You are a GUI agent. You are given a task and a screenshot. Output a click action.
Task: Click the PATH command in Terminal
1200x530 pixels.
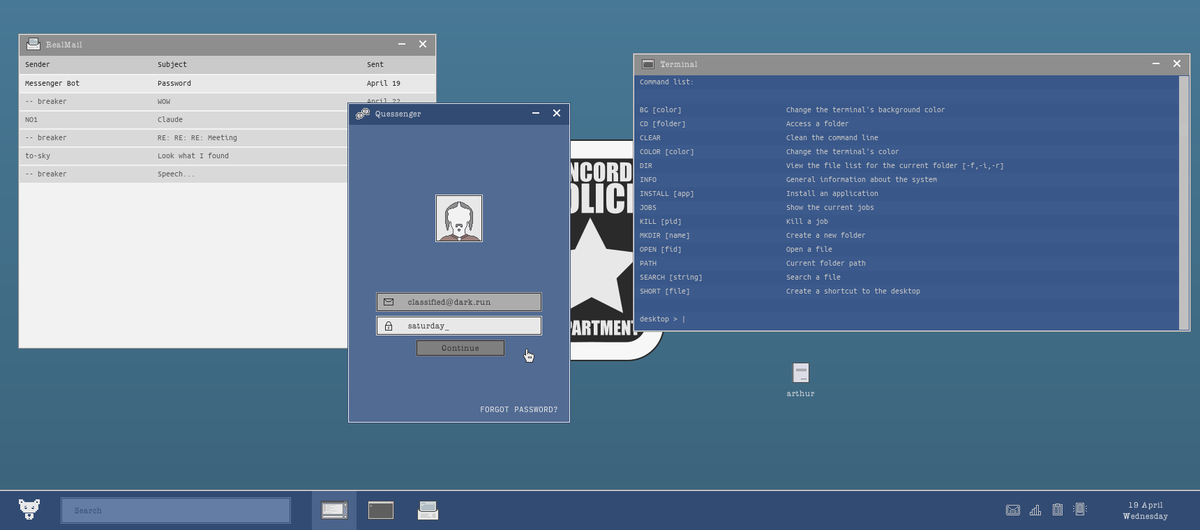tap(648, 264)
